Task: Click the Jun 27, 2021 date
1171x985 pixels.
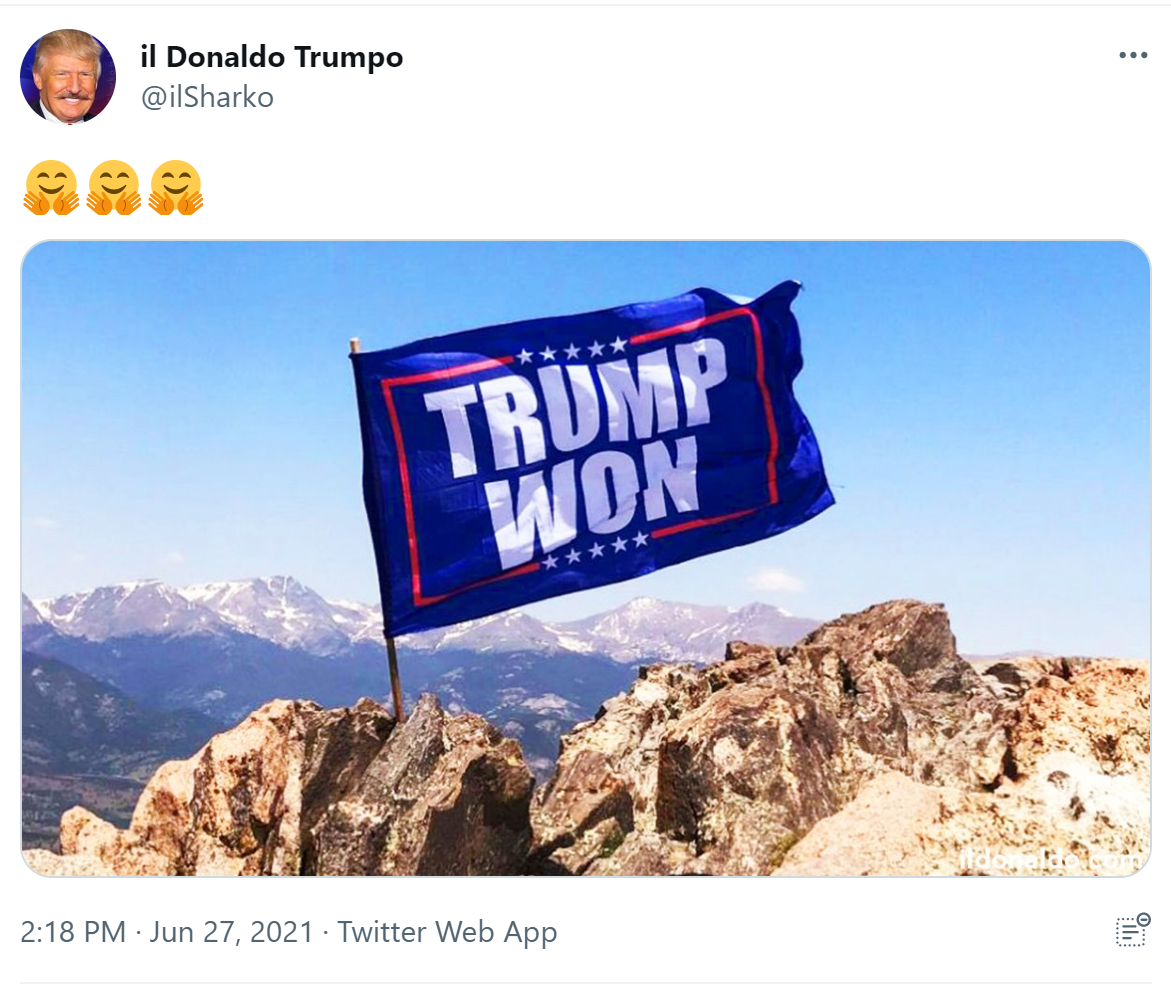Action: point(232,932)
